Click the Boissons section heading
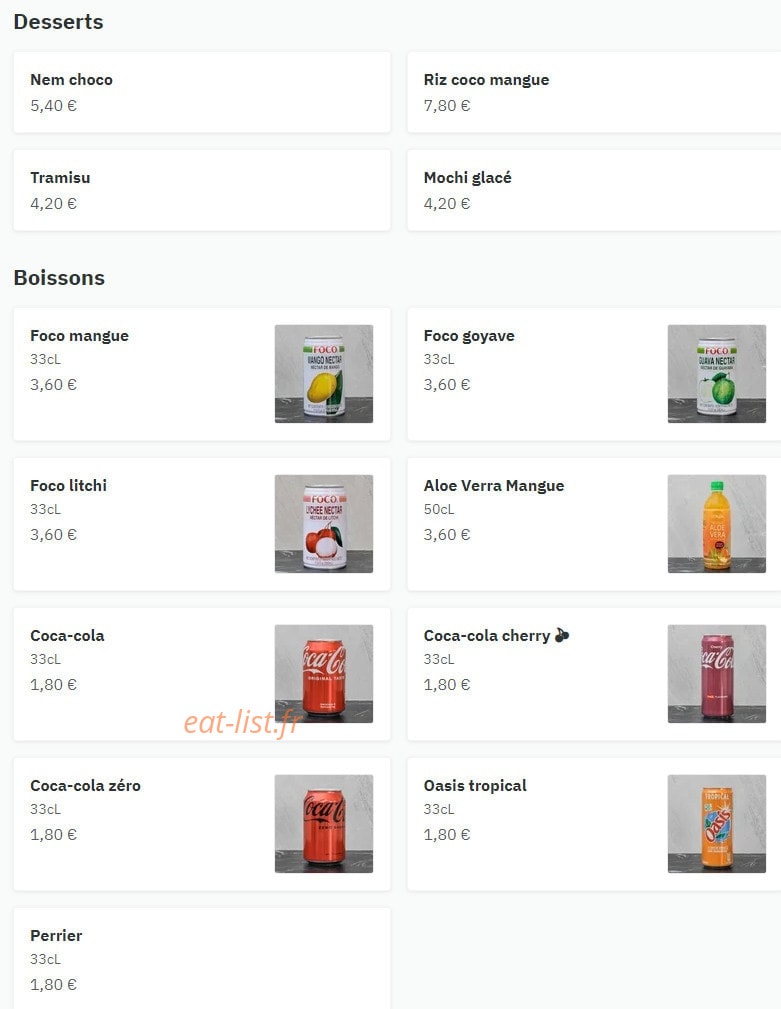The height and width of the screenshot is (1009, 781). 59,278
